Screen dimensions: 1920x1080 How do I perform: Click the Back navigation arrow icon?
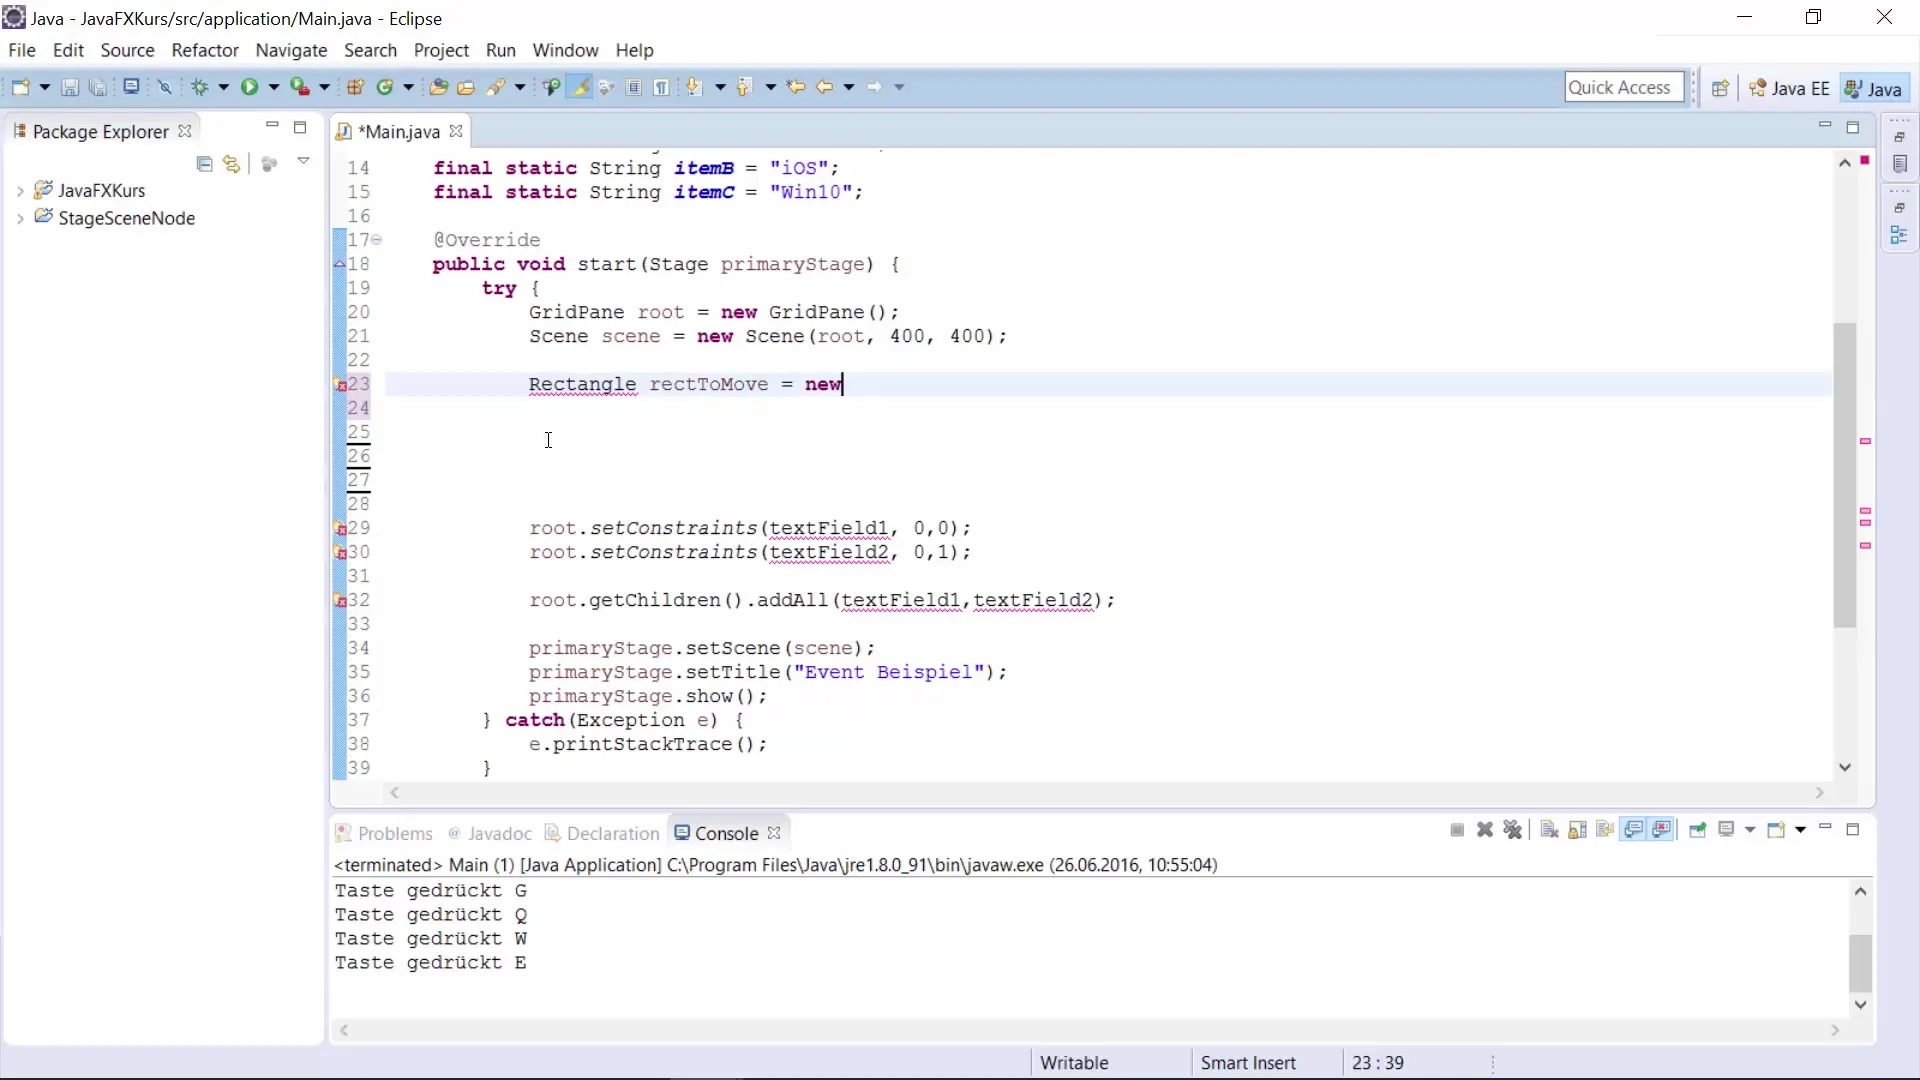(x=825, y=87)
